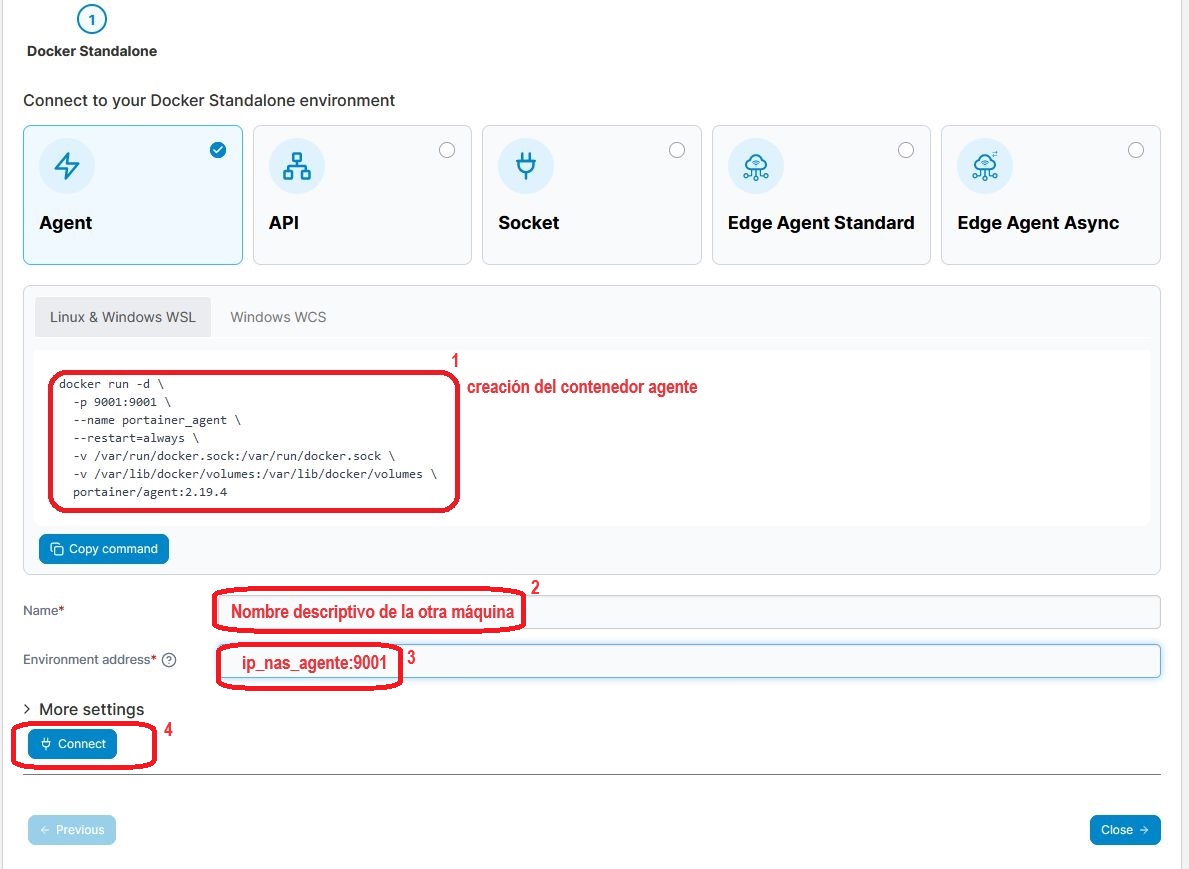Click the Edge Agent Standard cloud icon
1189x869 pixels.
pyautogui.click(x=756, y=166)
